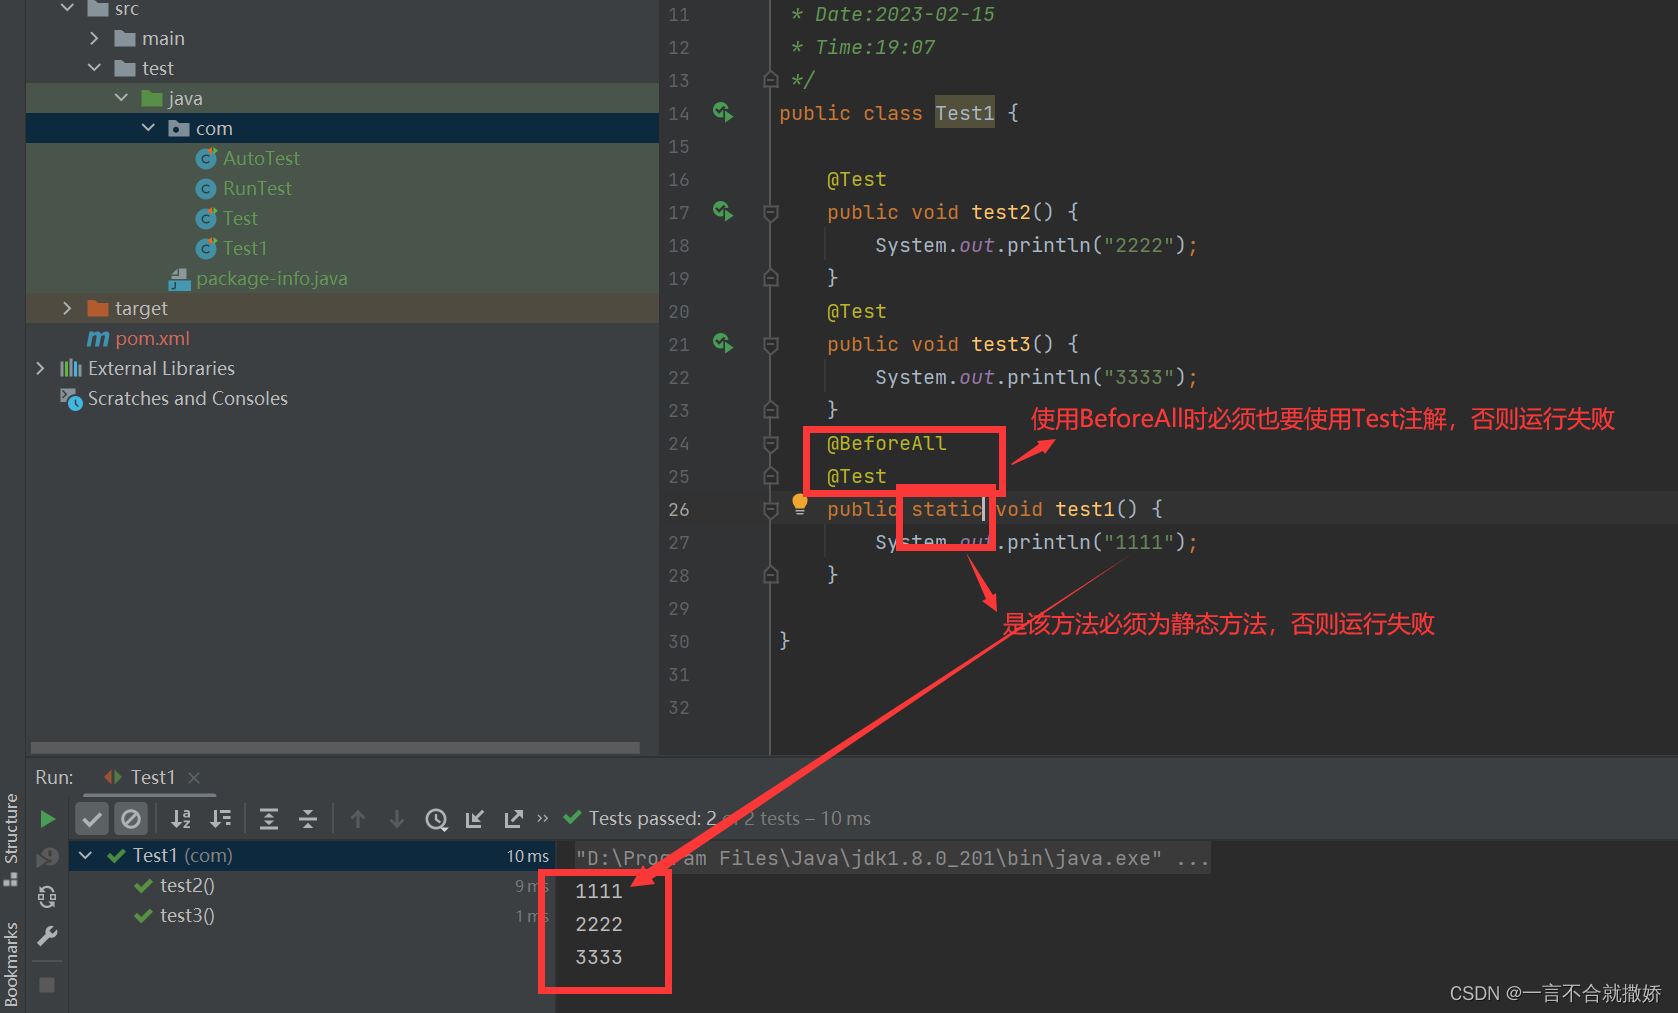Expand External Libraries node

tap(40, 368)
